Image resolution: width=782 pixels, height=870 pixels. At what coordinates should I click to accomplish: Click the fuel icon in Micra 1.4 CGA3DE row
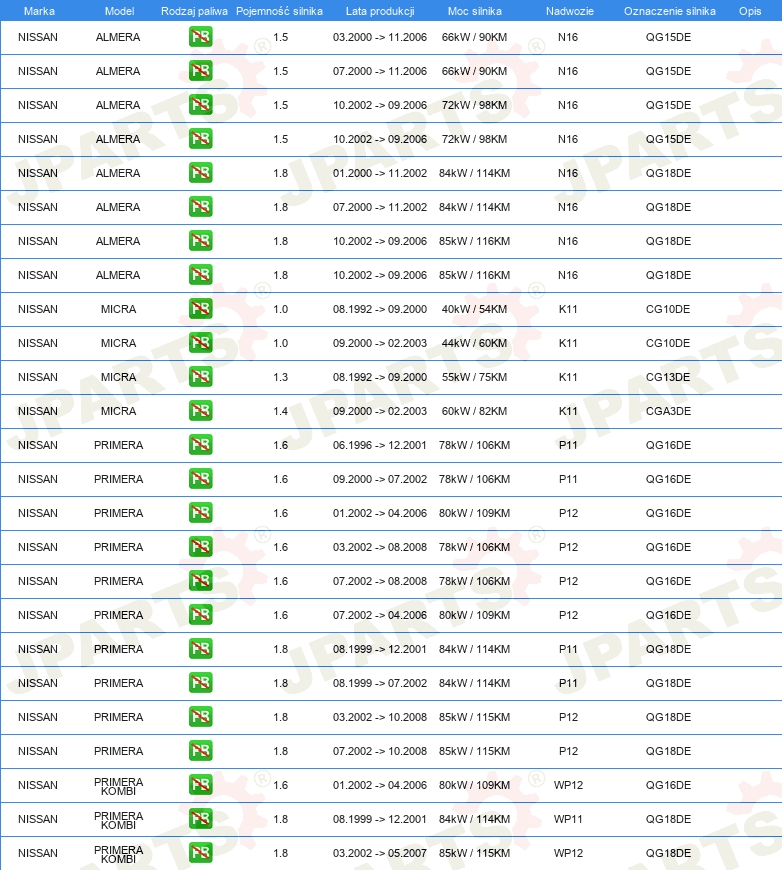[200, 411]
